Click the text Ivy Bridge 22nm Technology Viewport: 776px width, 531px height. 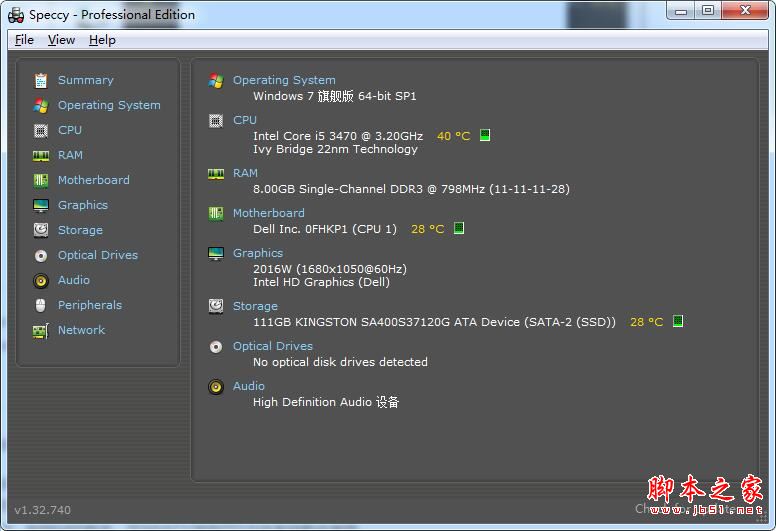tap(336, 149)
